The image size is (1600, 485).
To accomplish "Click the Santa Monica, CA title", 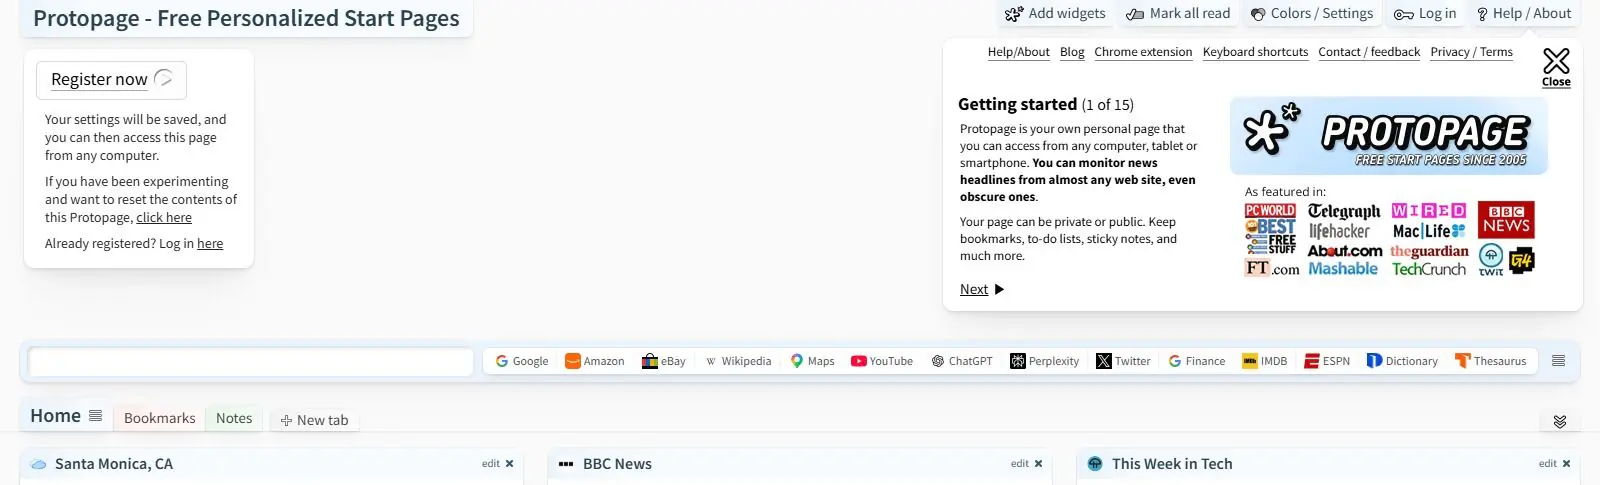I will 114,464.
